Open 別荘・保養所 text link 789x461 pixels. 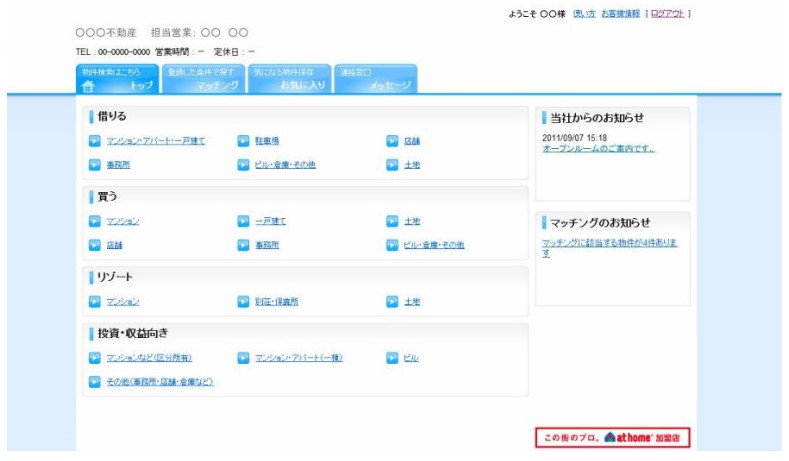coord(276,301)
